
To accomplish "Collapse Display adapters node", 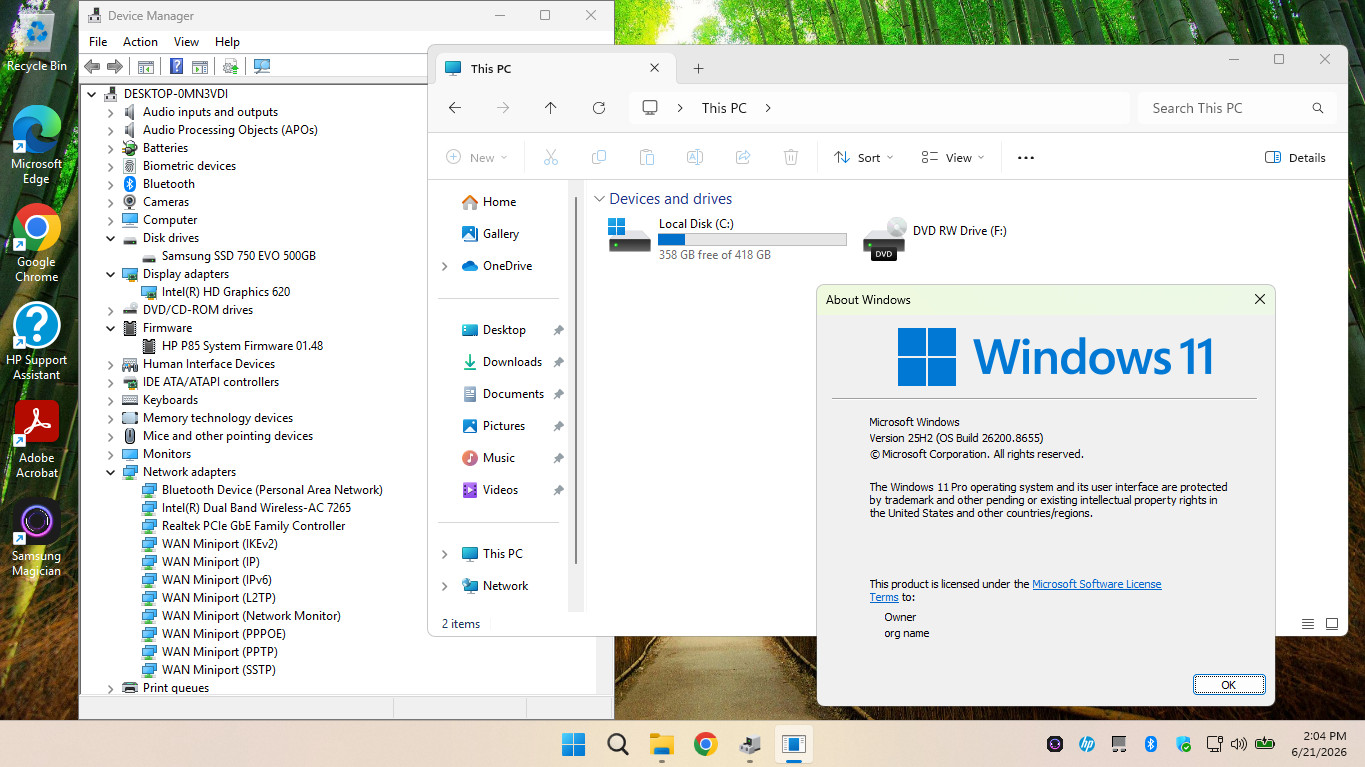I will tap(111, 274).
